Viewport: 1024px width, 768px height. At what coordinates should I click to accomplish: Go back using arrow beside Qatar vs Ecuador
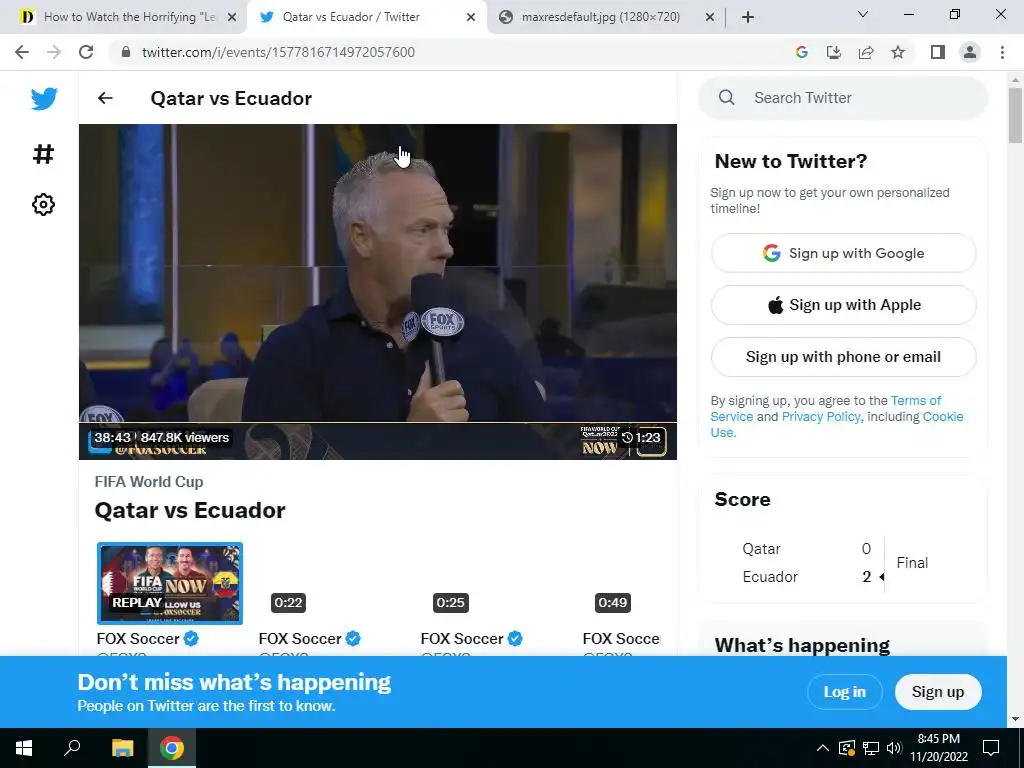[105, 98]
